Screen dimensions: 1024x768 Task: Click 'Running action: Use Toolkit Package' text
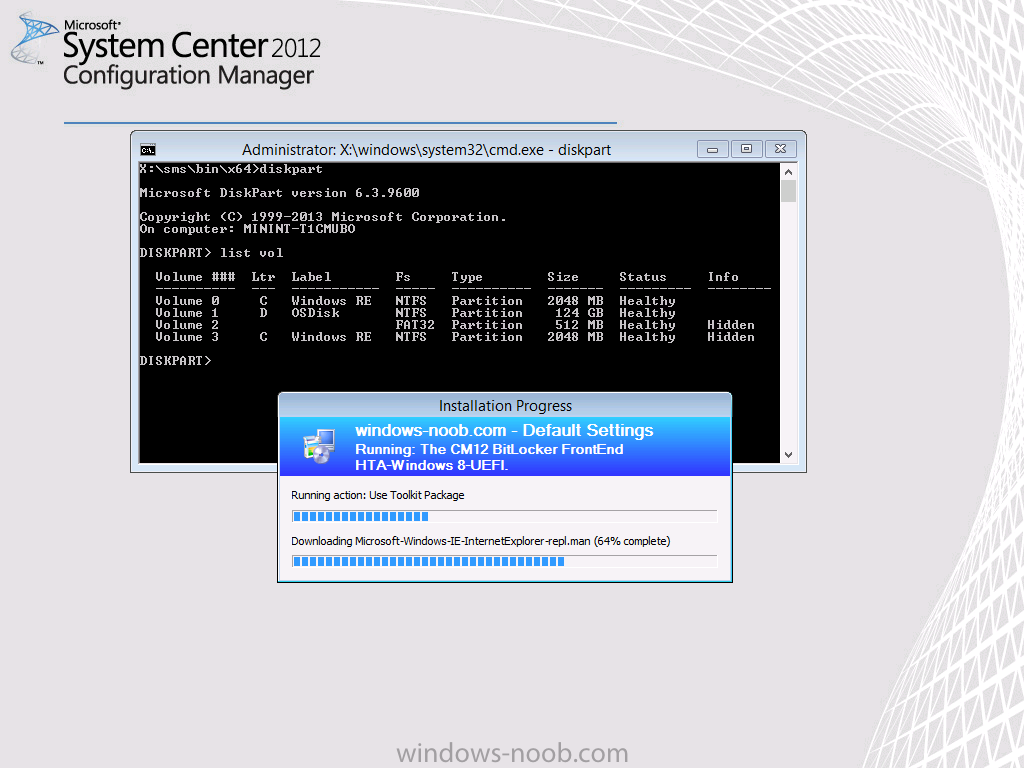pyautogui.click(x=377, y=495)
